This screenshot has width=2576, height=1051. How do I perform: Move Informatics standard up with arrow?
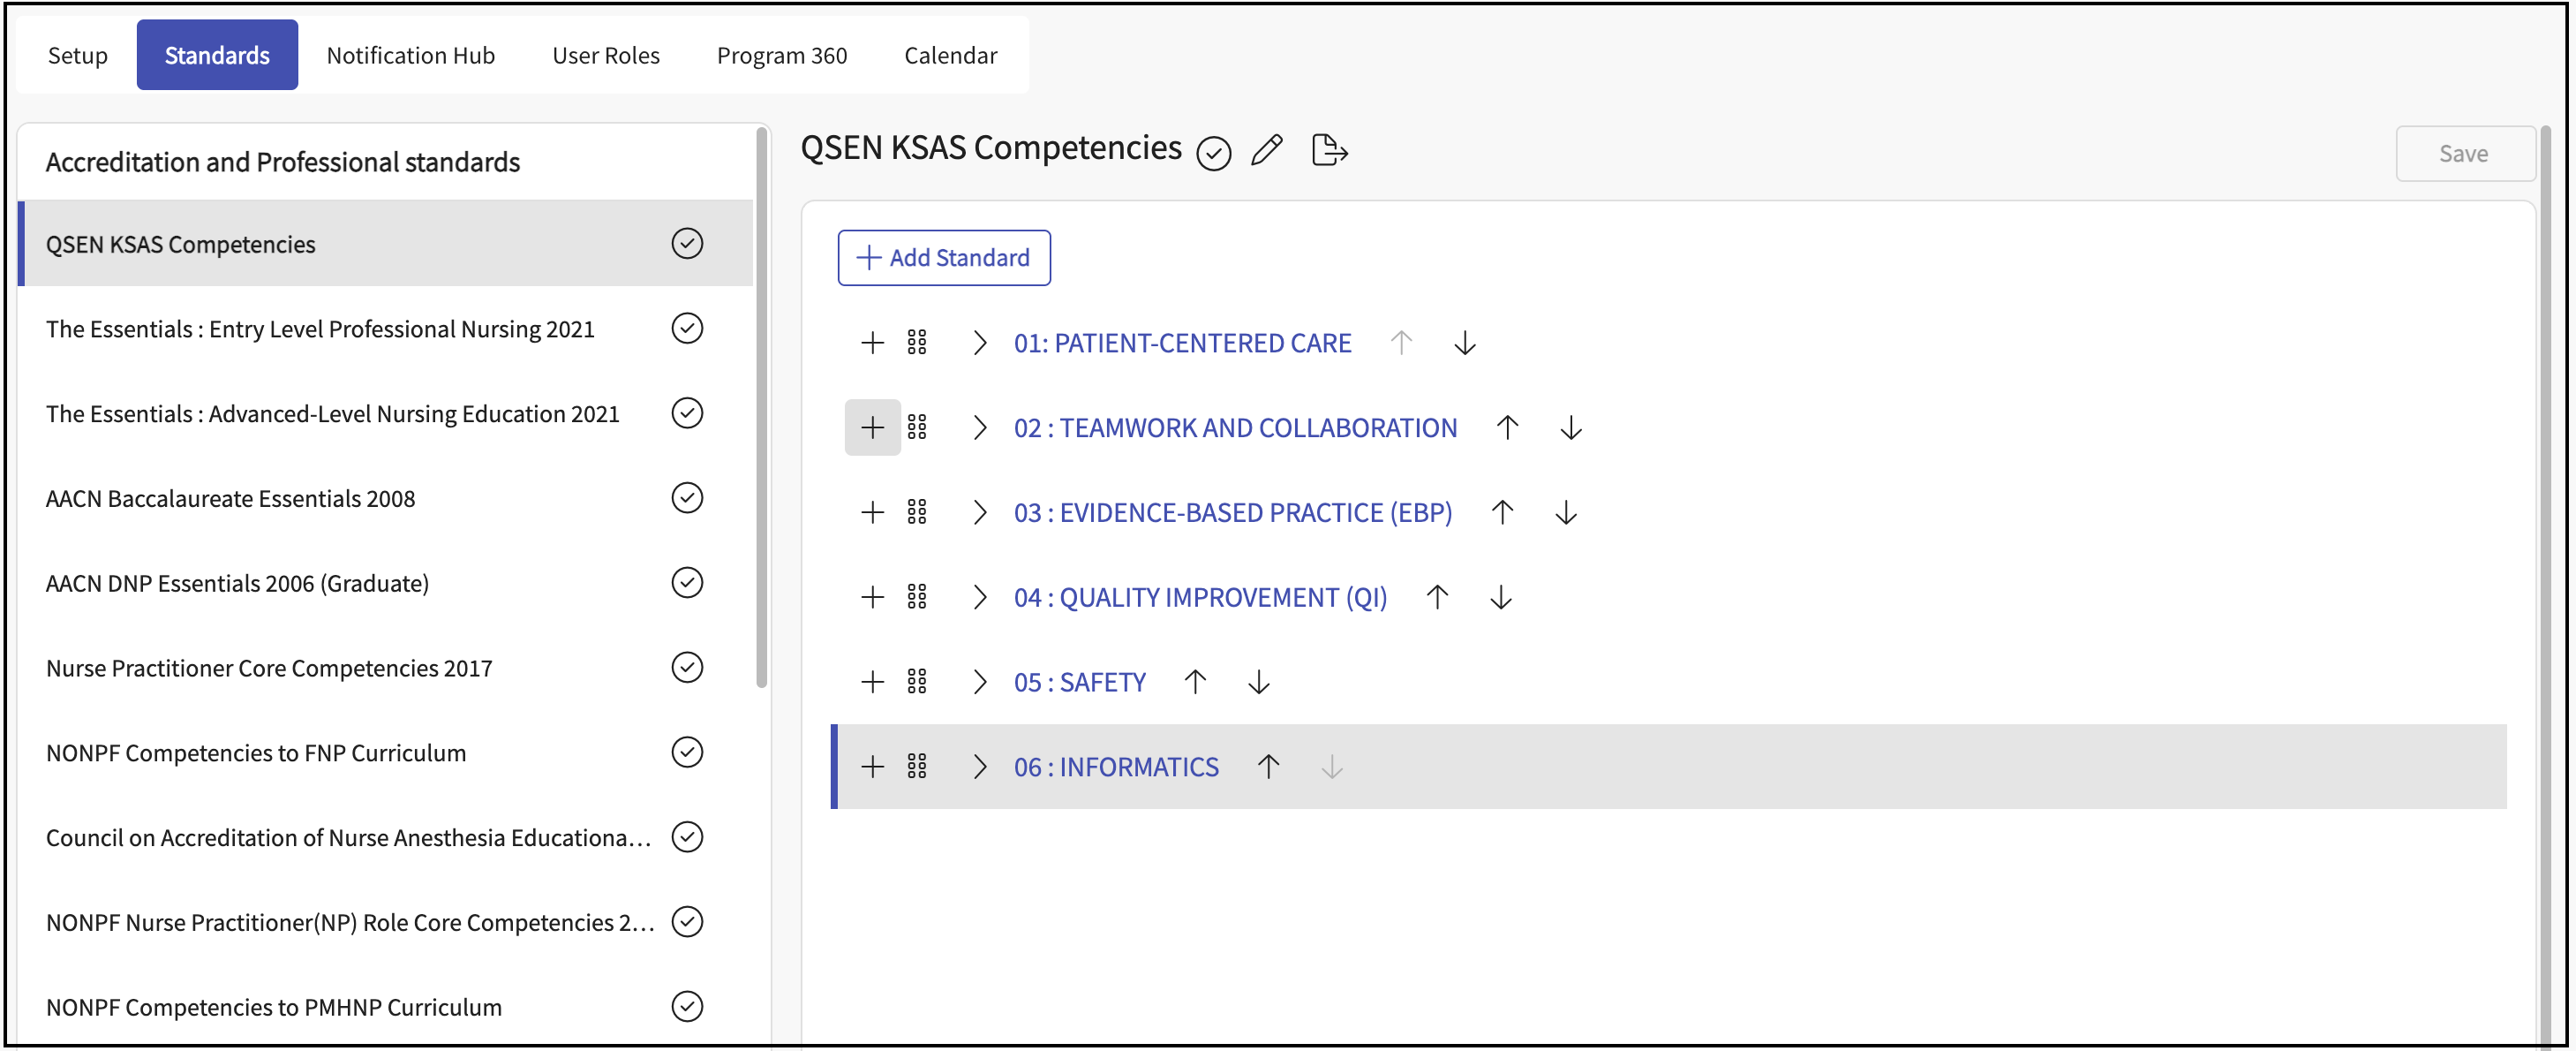(1268, 767)
